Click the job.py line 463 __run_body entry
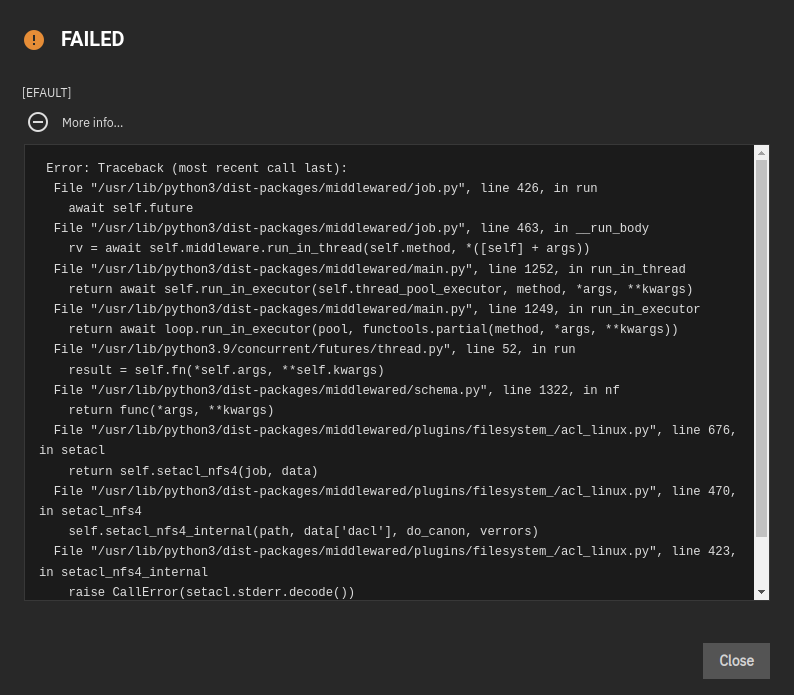 (x=351, y=228)
